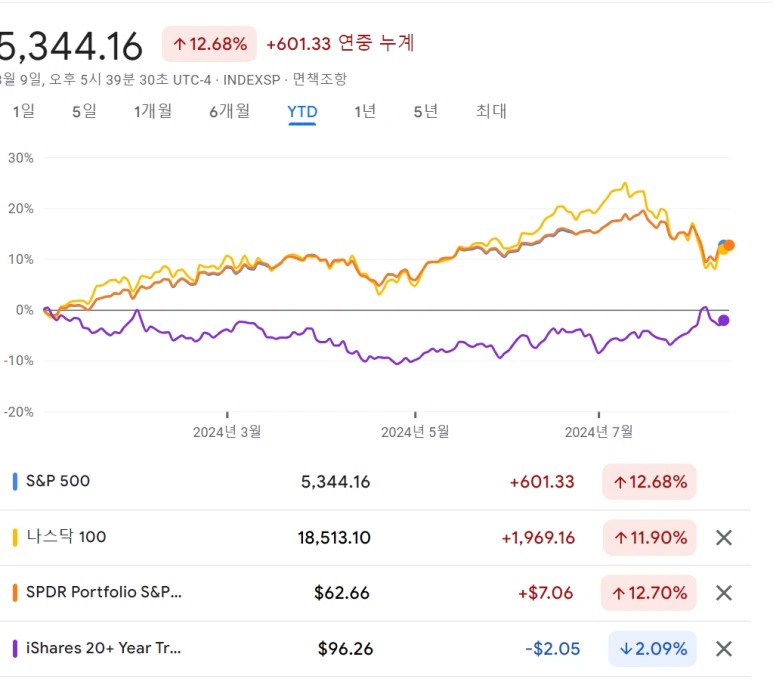This screenshot has height=682, width=773.
Task: Click the 2.09% down badge for iShares
Action: coord(652,648)
